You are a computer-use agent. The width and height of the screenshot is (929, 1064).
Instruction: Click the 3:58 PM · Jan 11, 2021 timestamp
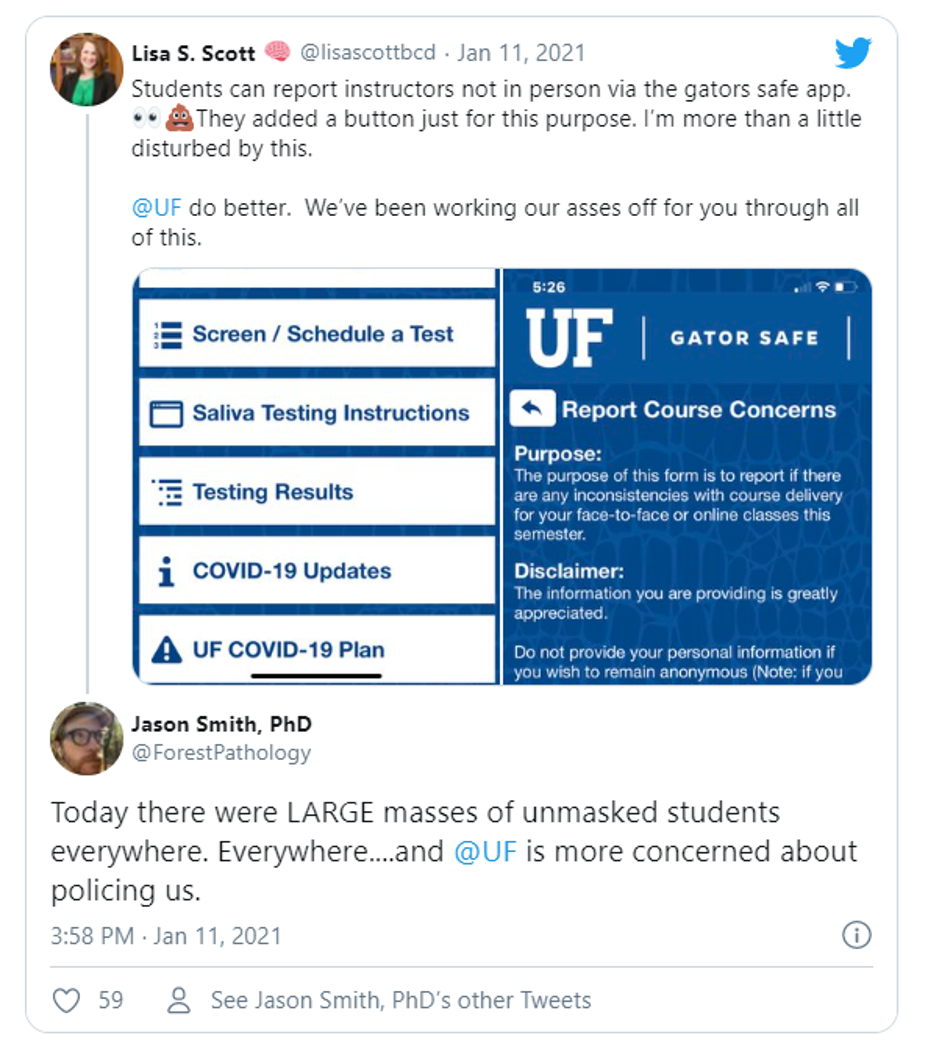(x=166, y=936)
